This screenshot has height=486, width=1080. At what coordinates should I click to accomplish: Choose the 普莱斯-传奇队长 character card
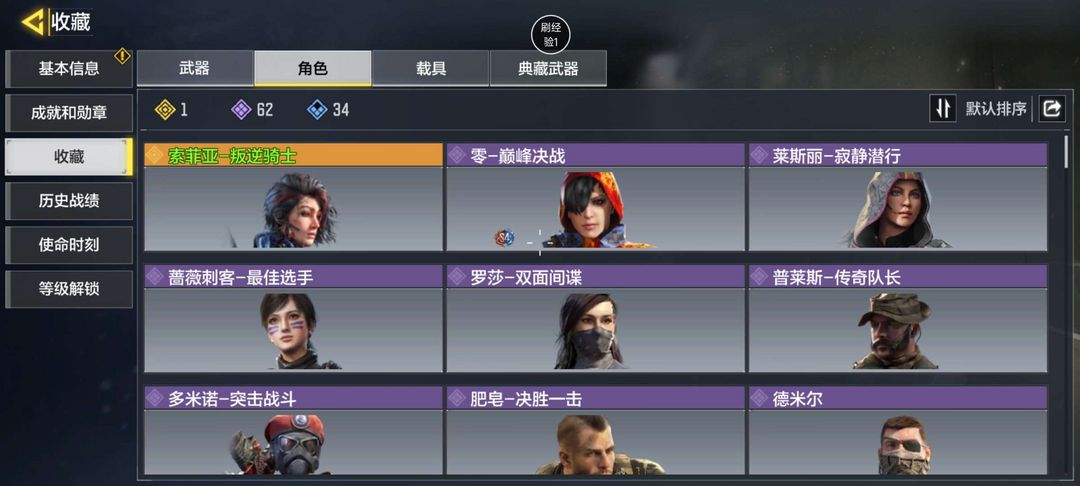898,319
